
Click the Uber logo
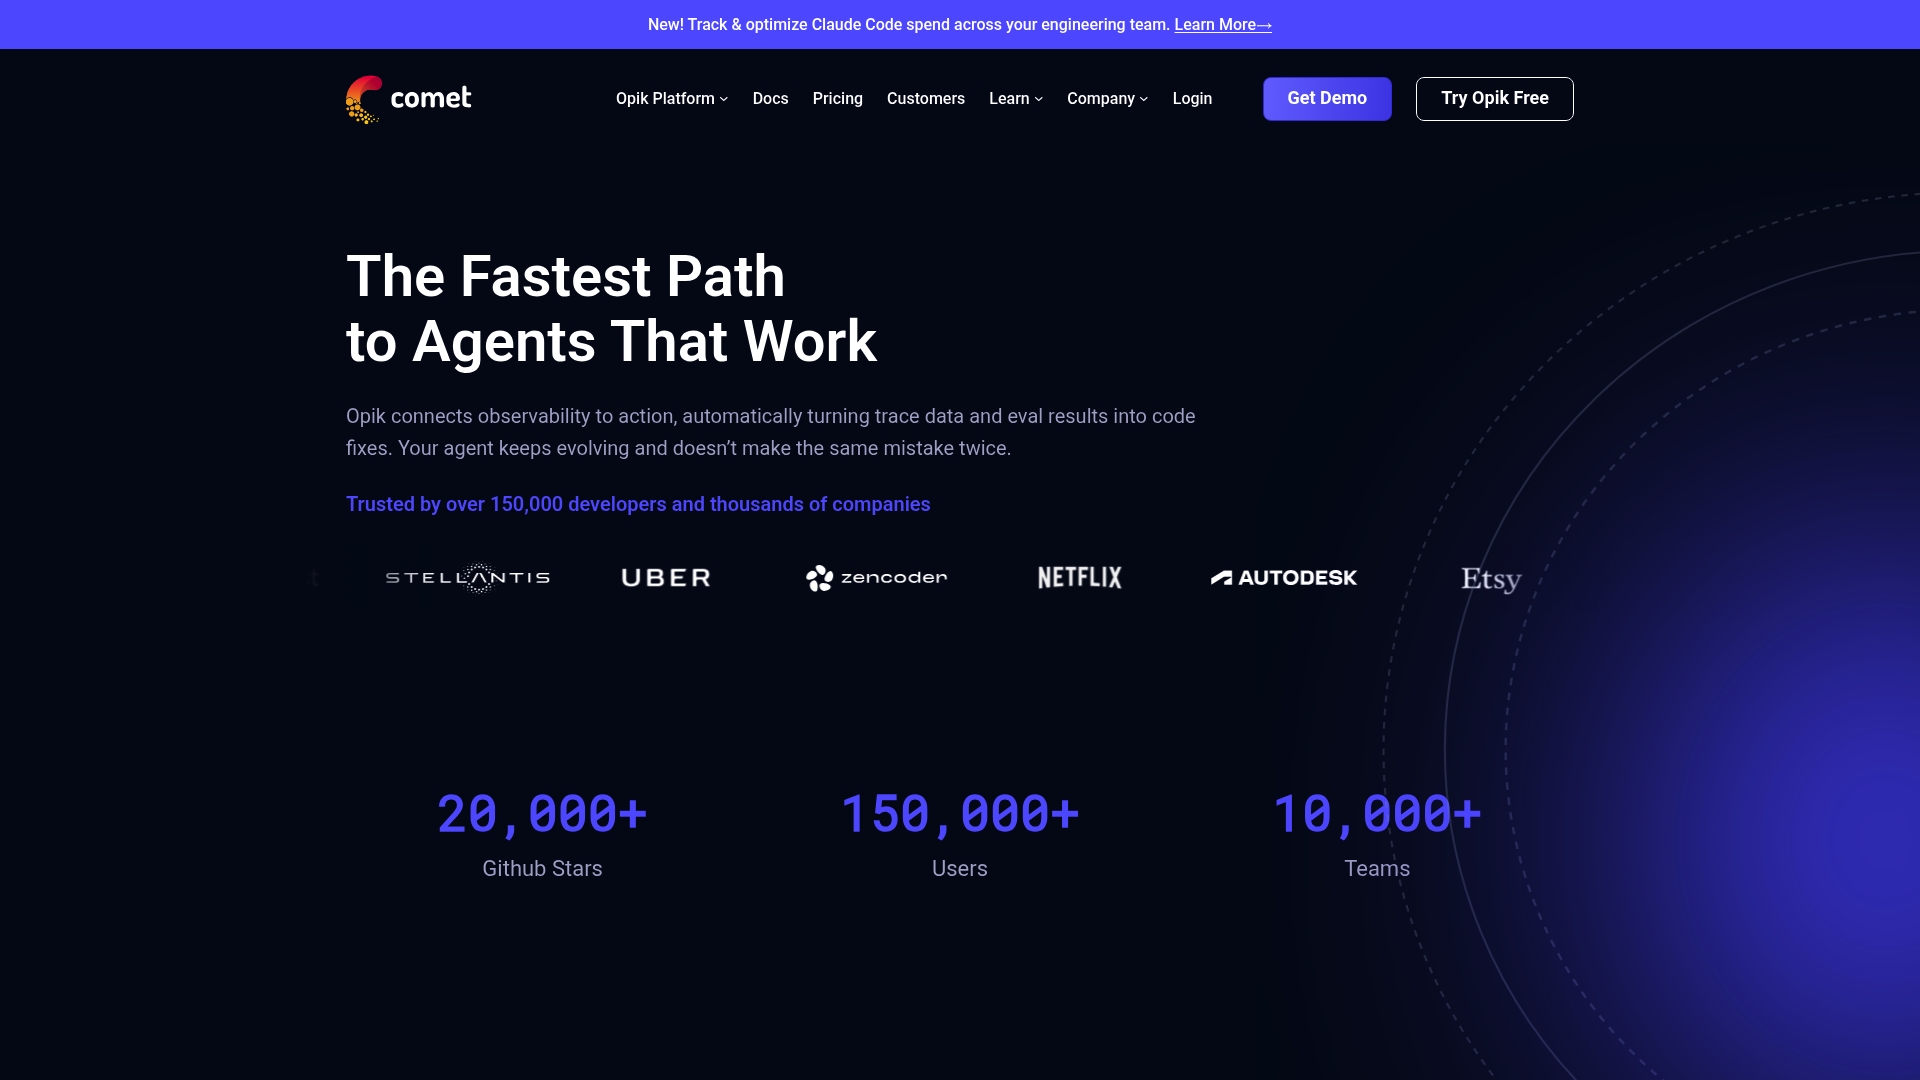(x=666, y=578)
